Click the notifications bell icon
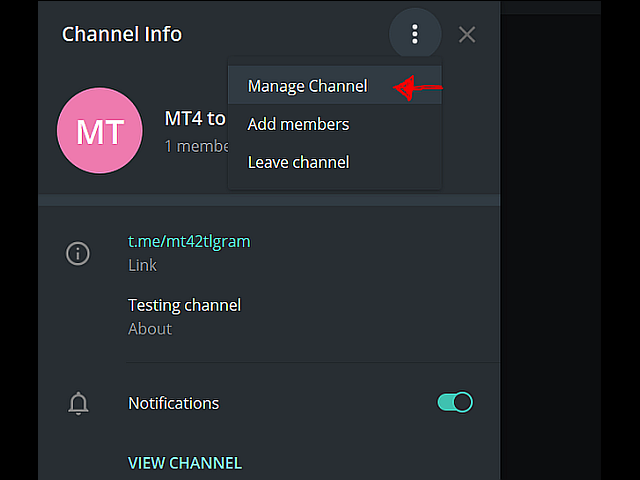Image resolution: width=640 pixels, height=480 pixels. coord(78,403)
